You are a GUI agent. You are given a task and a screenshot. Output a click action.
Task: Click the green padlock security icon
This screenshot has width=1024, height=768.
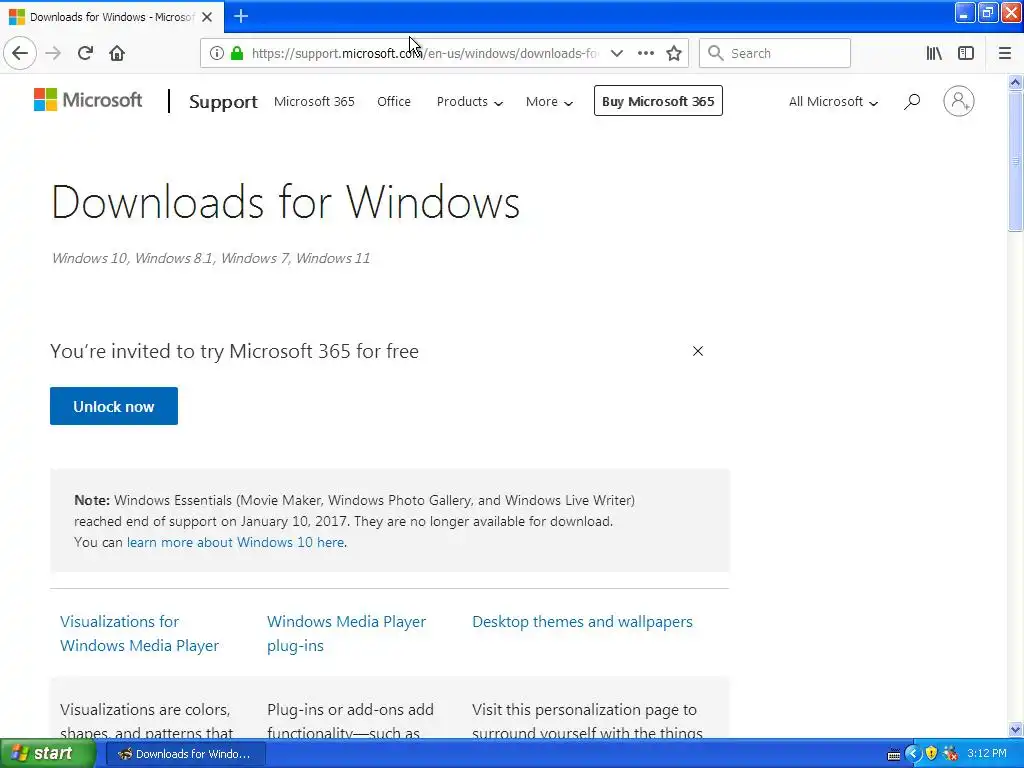point(237,53)
